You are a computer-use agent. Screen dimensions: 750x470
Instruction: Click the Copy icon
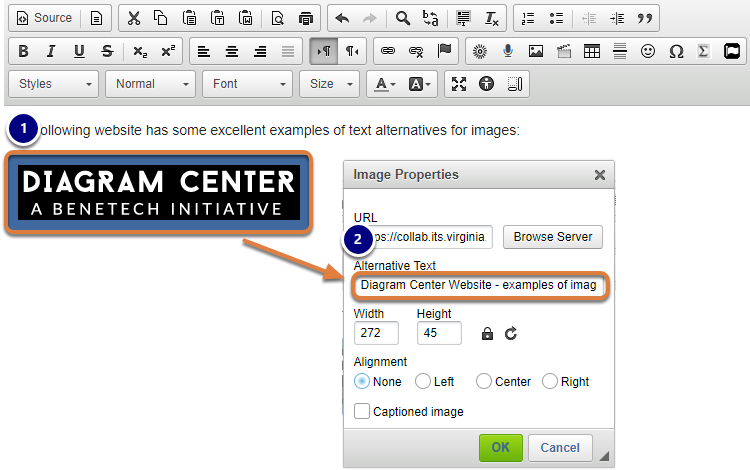[x=161, y=18]
